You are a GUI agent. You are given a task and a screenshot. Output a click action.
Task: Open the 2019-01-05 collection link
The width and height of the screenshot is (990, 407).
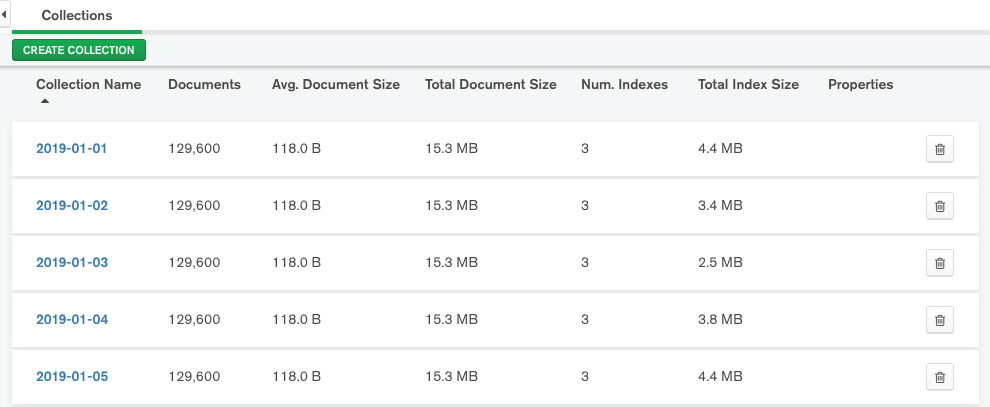(x=72, y=377)
